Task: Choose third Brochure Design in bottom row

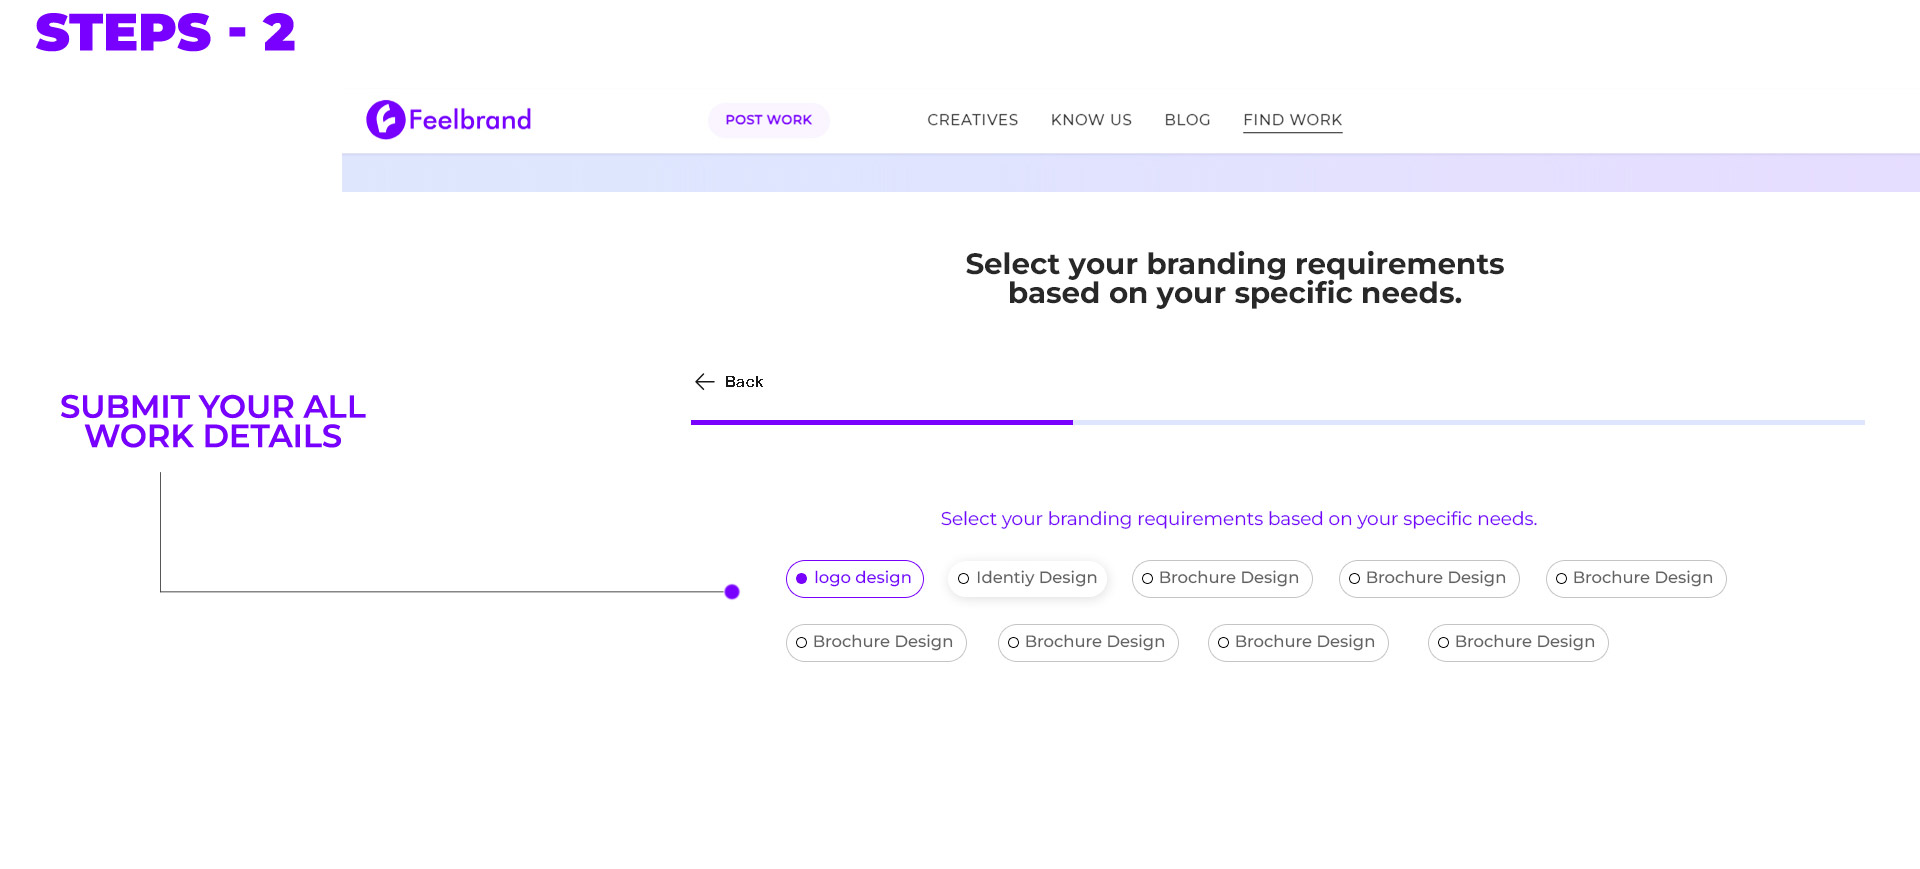Action: pos(1297,642)
